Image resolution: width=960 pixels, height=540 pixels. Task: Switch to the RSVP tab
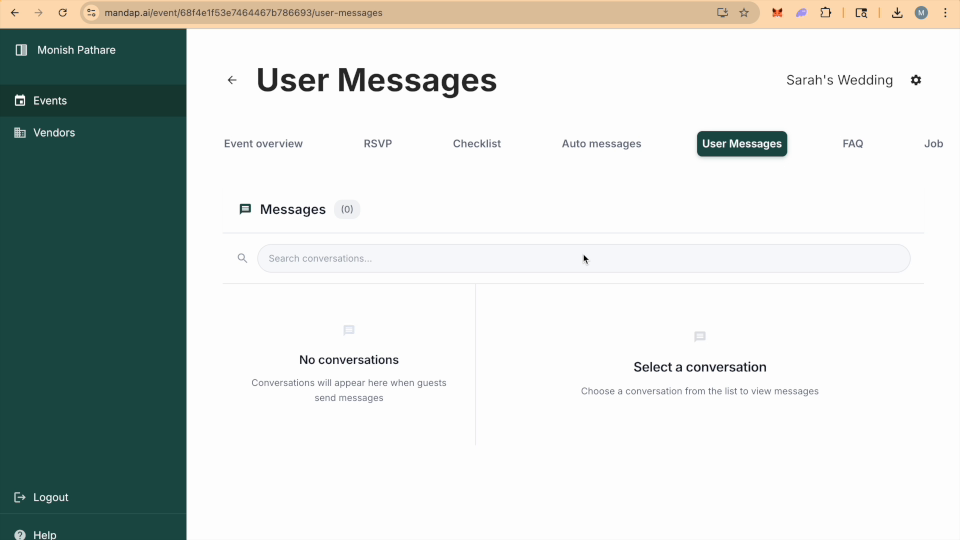(x=378, y=143)
